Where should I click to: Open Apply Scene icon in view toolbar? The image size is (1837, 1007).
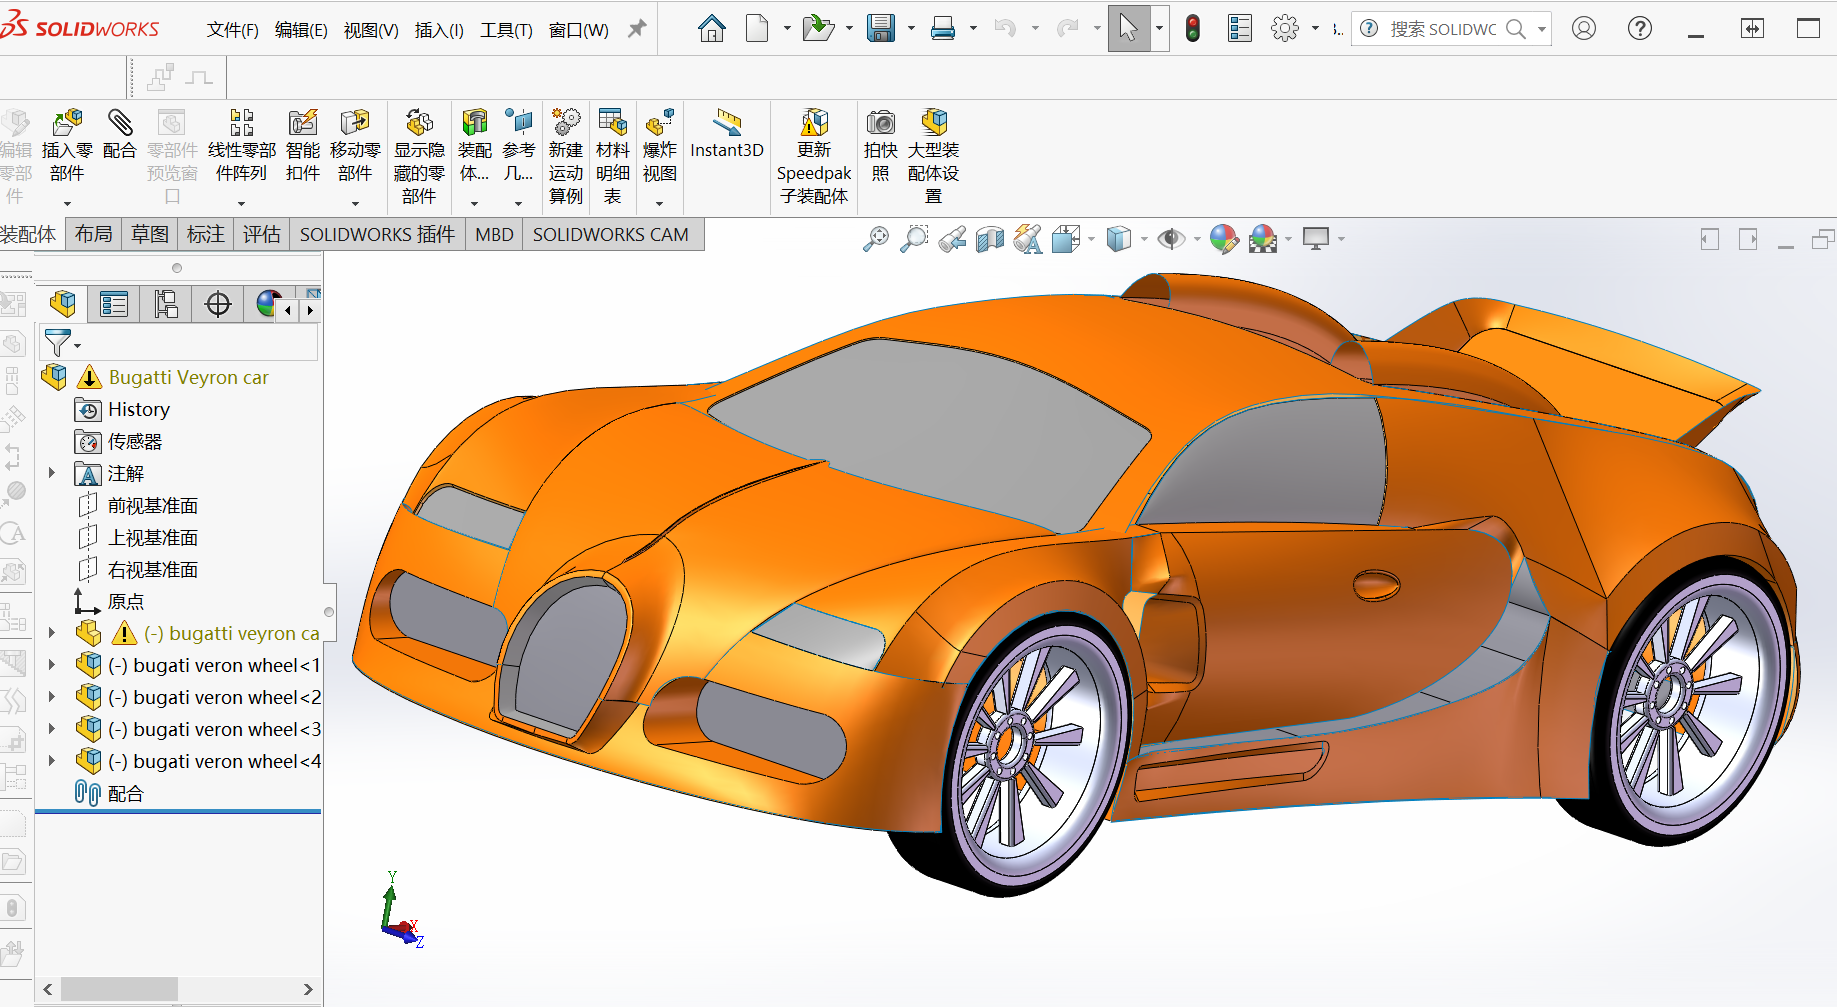tap(1263, 239)
